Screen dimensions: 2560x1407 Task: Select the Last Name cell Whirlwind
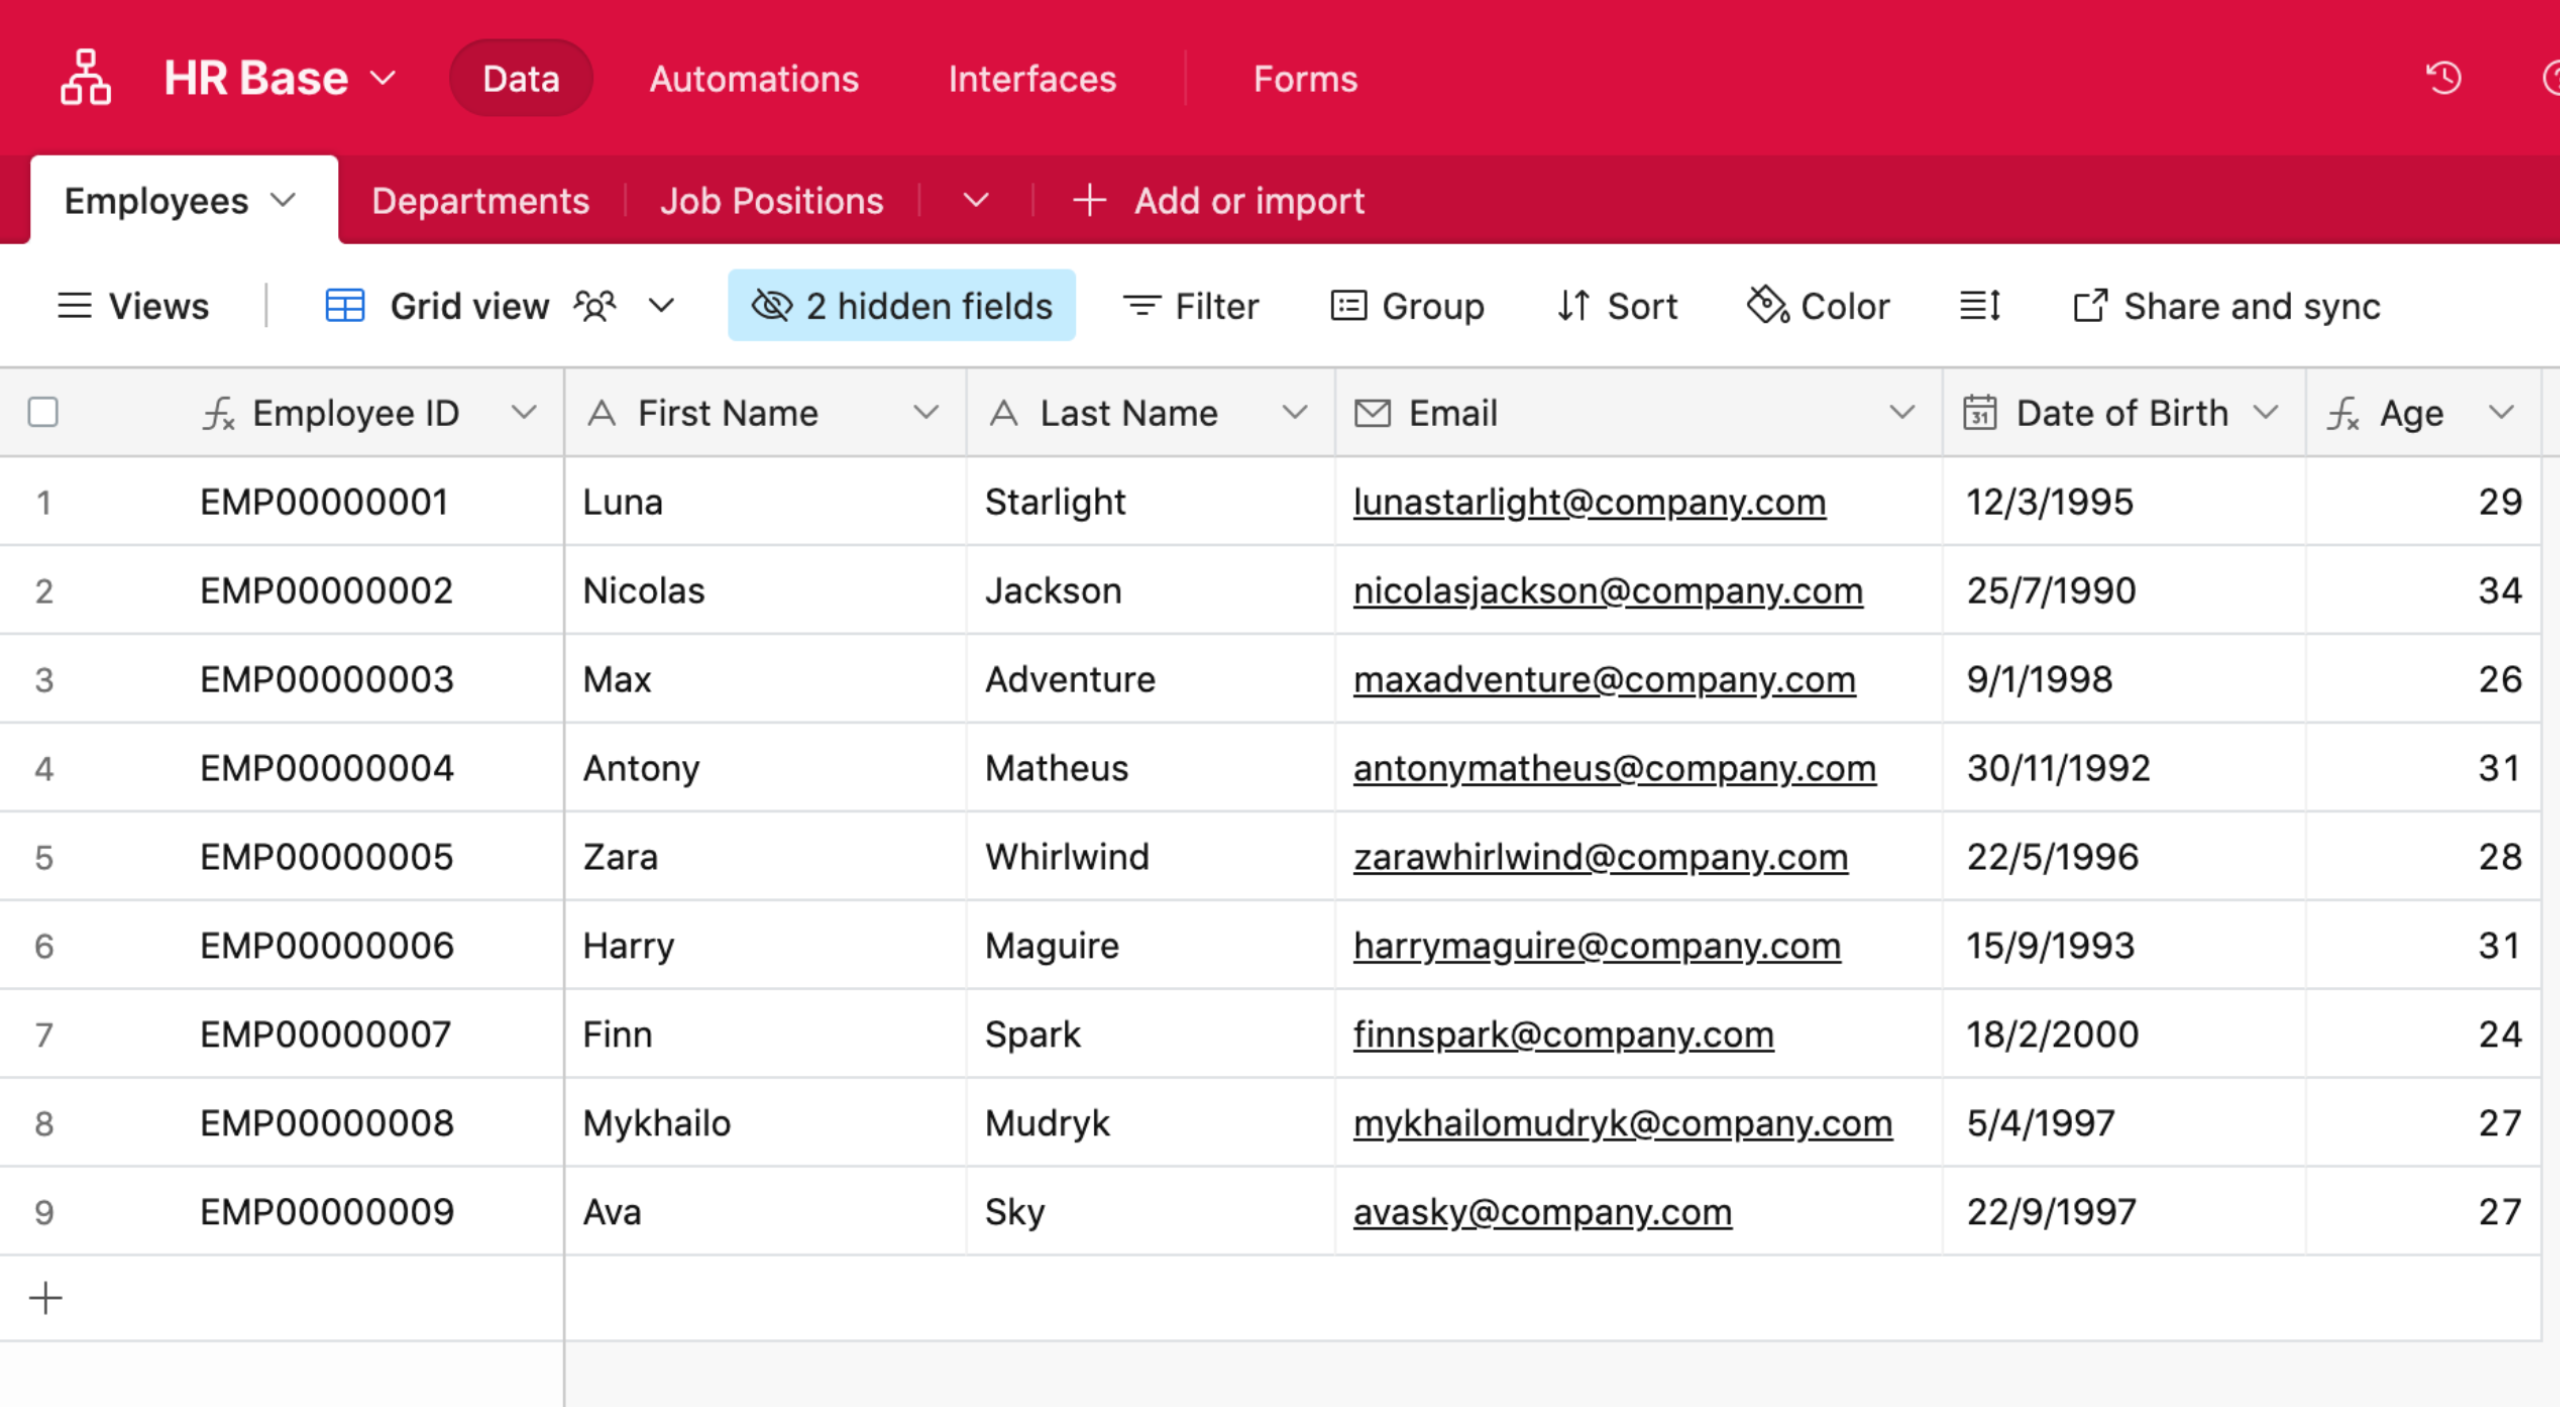point(1151,857)
